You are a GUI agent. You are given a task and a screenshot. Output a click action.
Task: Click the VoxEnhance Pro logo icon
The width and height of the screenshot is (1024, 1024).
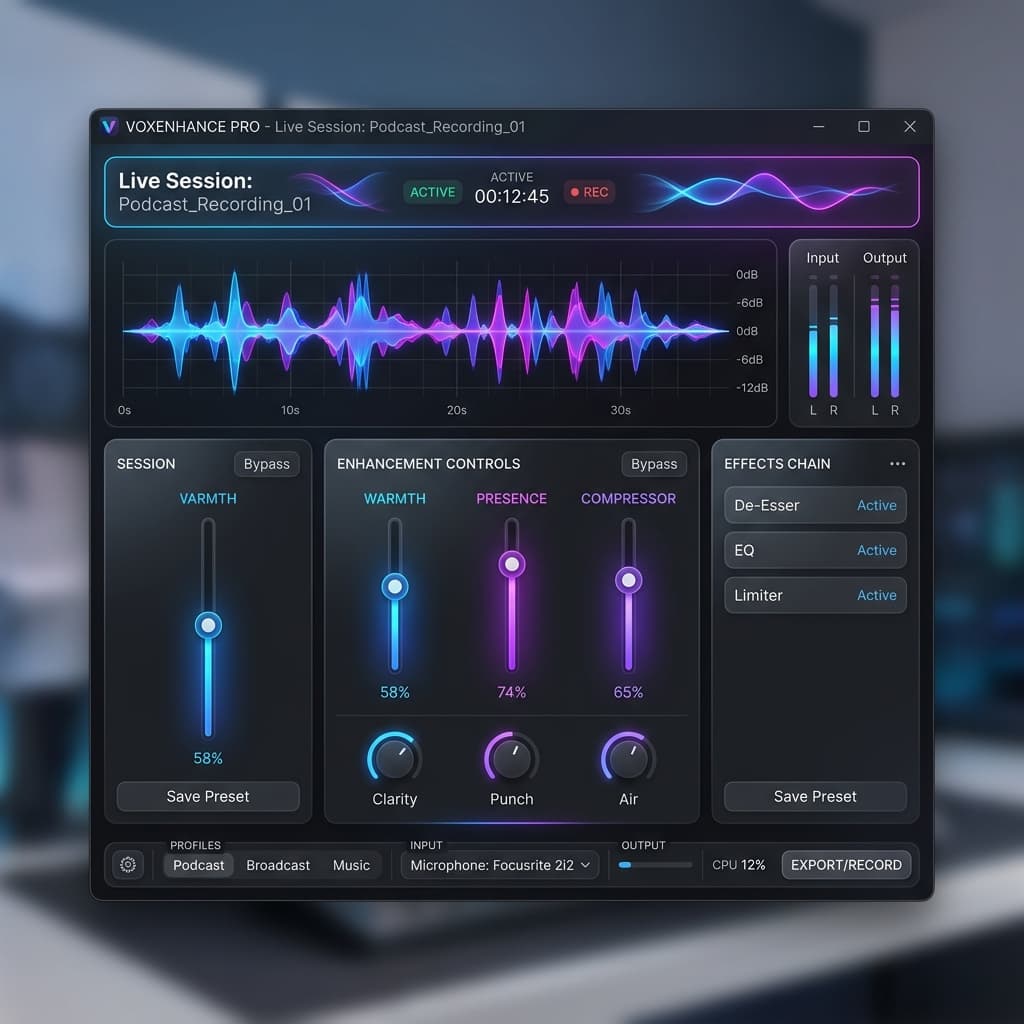point(109,126)
